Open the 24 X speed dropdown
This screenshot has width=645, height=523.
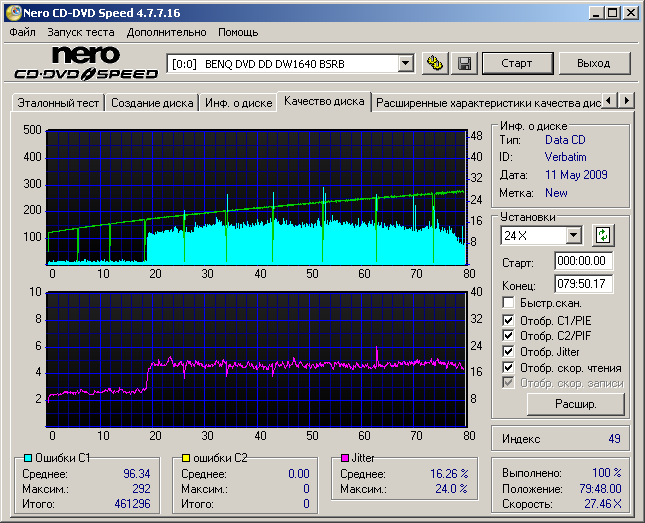point(573,236)
